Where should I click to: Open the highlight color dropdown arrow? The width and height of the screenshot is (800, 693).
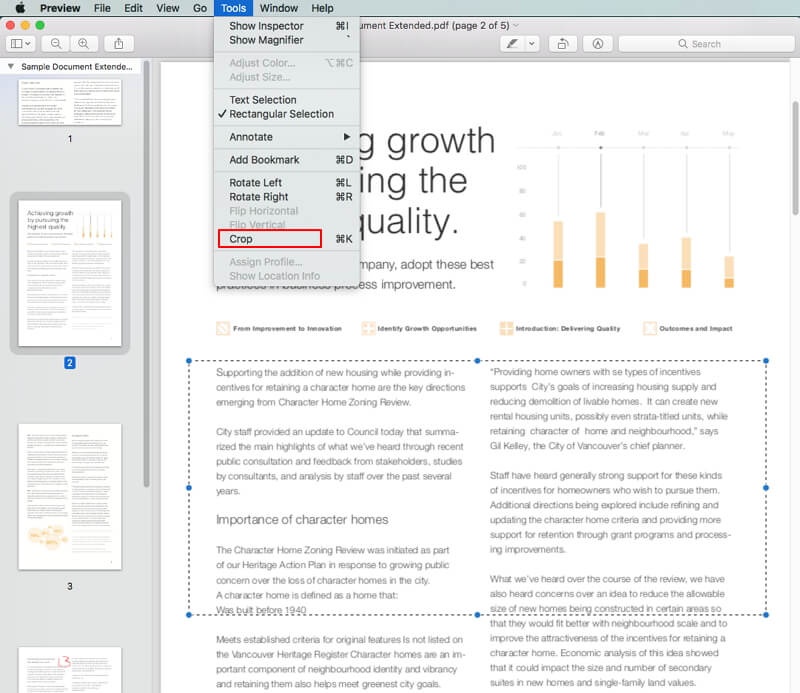tap(532, 44)
